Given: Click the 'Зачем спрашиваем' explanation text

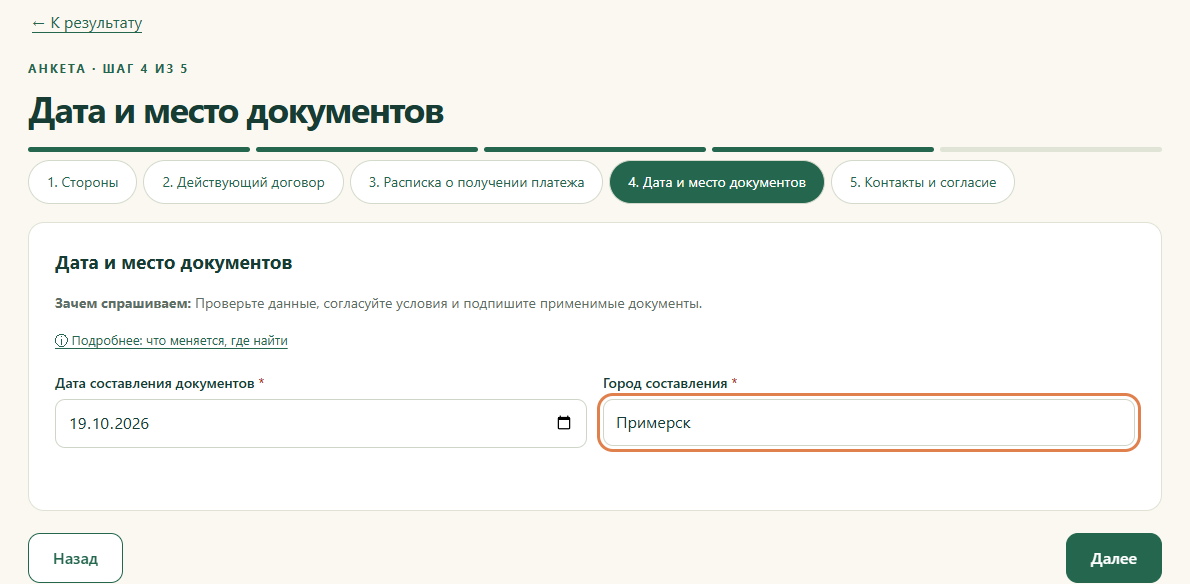Looking at the screenshot, I should pos(379,304).
